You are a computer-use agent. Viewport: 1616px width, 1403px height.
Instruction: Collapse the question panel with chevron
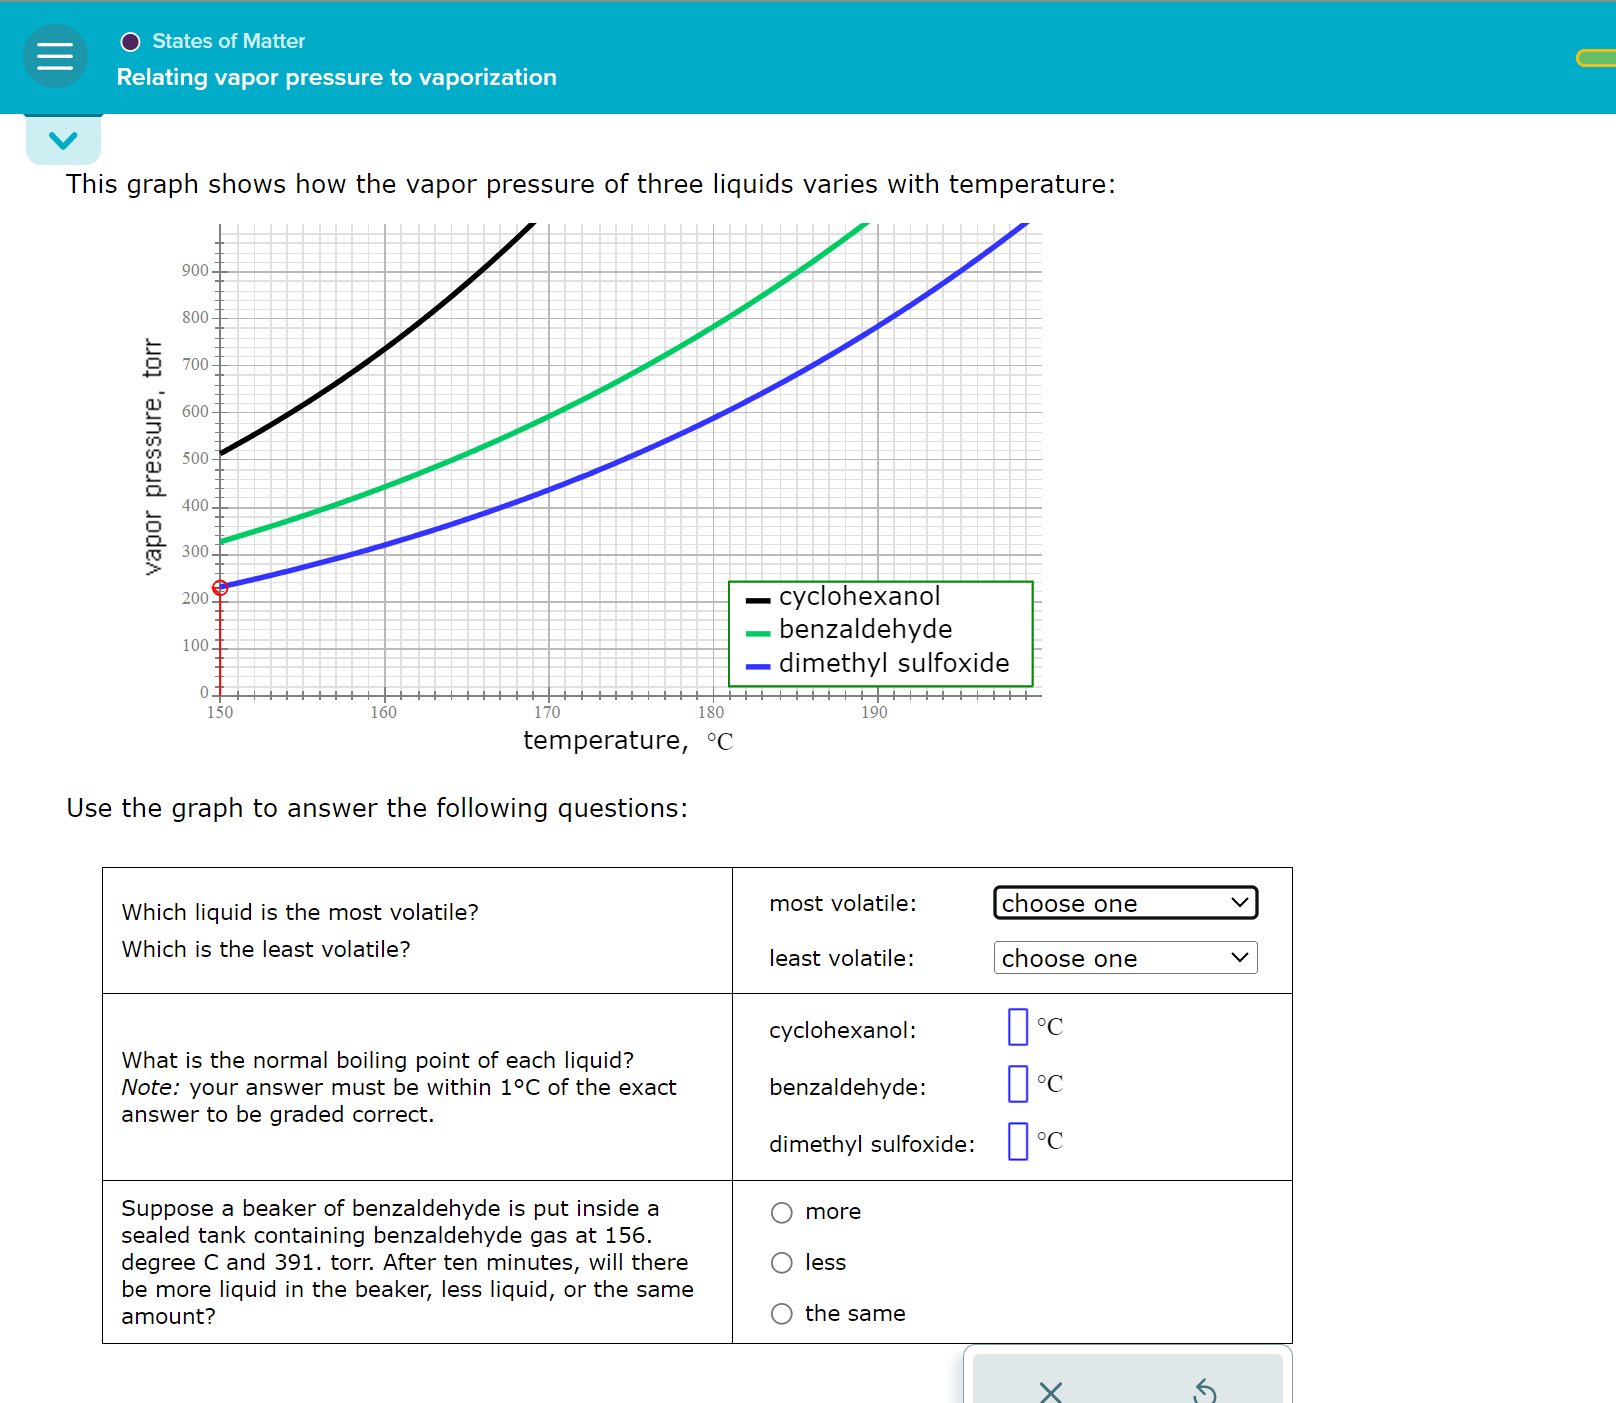63,140
